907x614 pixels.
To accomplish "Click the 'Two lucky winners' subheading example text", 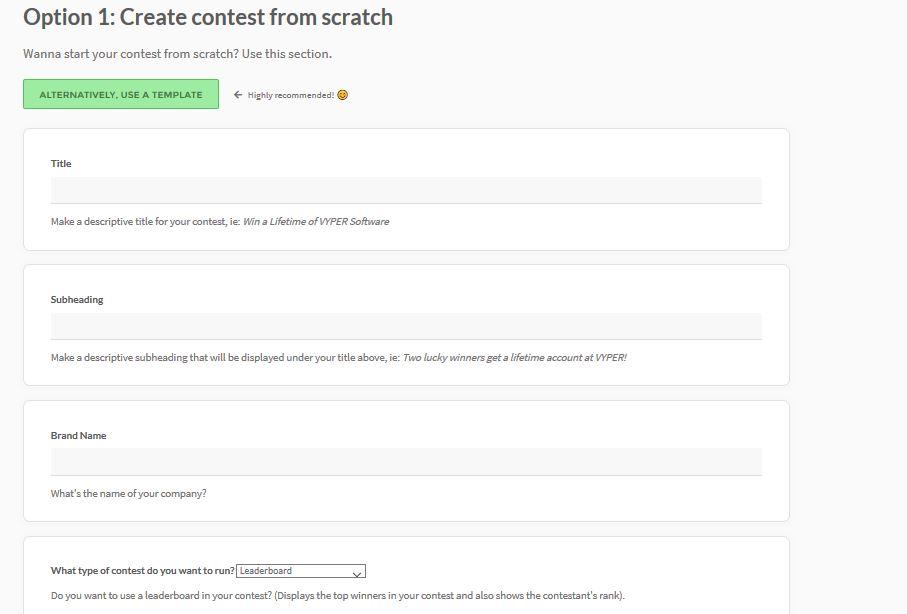I will [x=514, y=357].
